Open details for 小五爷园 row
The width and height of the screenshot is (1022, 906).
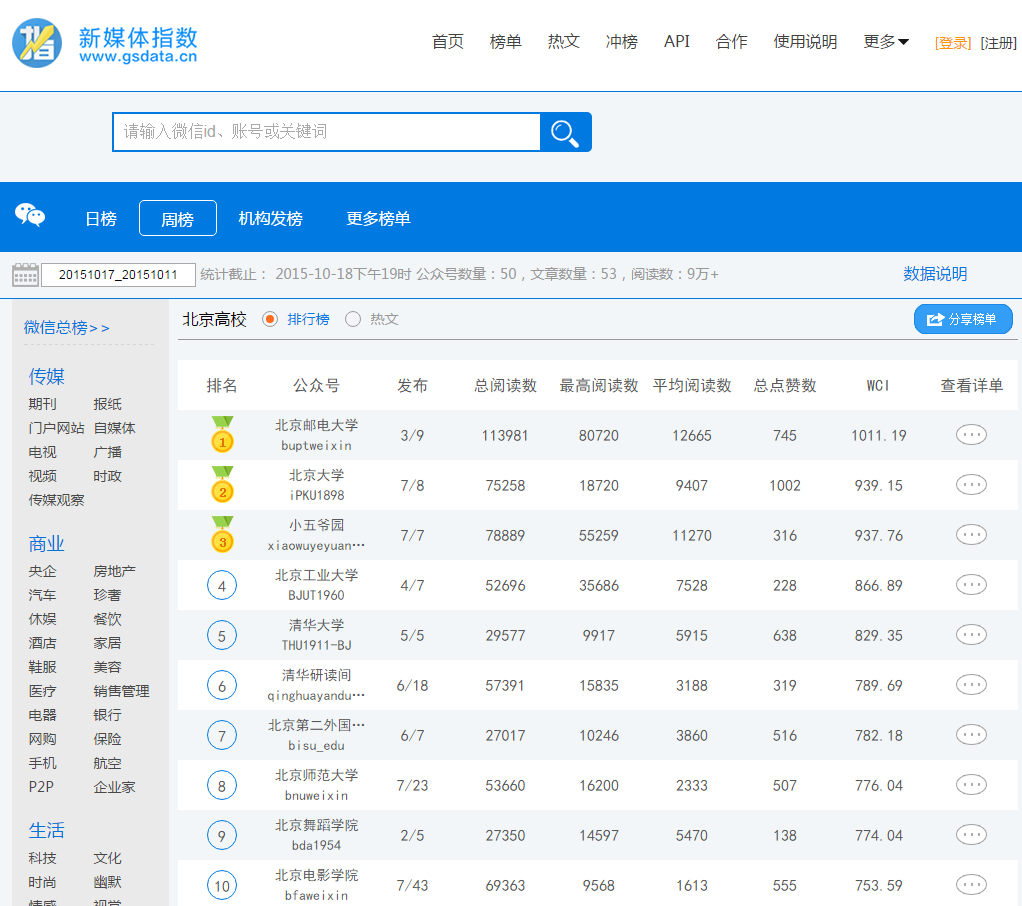click(971, 535)
